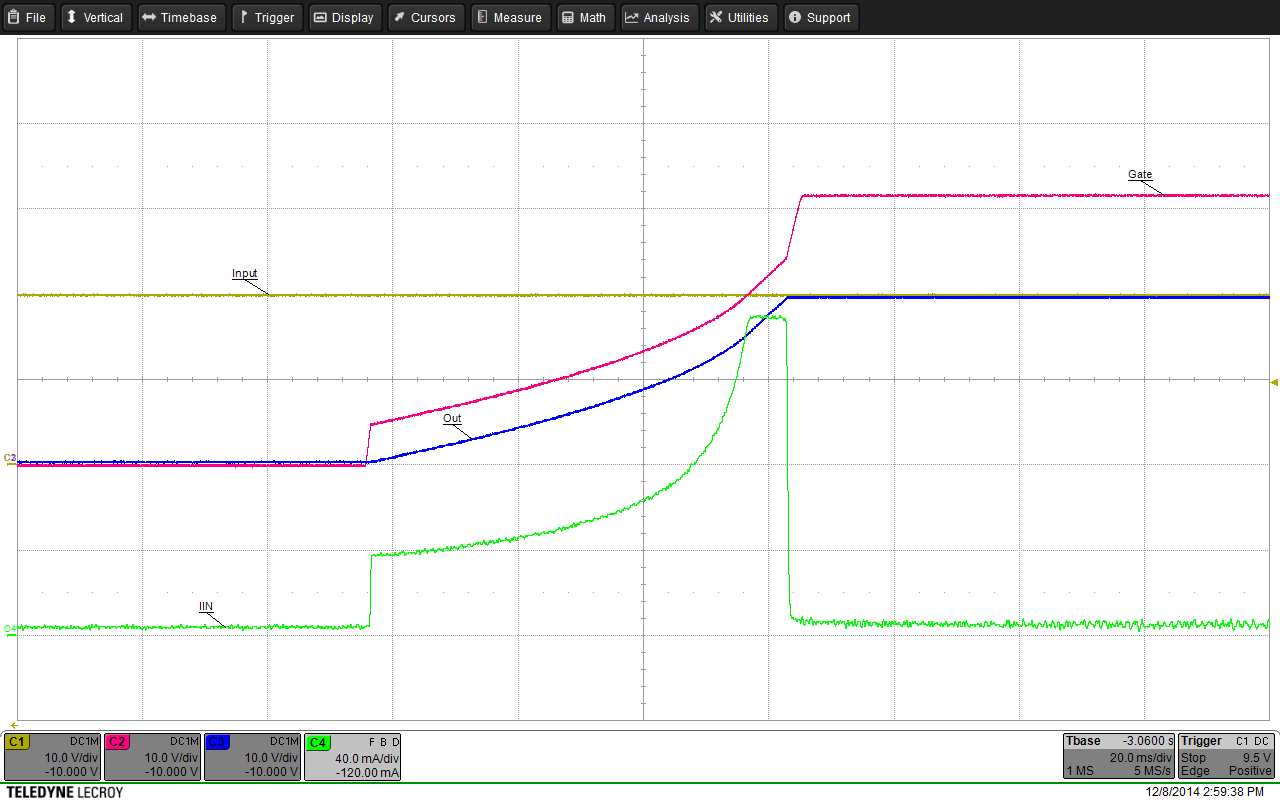Expand channel C1 descriptor box
1280x800 pixels.
click(51, 757)
